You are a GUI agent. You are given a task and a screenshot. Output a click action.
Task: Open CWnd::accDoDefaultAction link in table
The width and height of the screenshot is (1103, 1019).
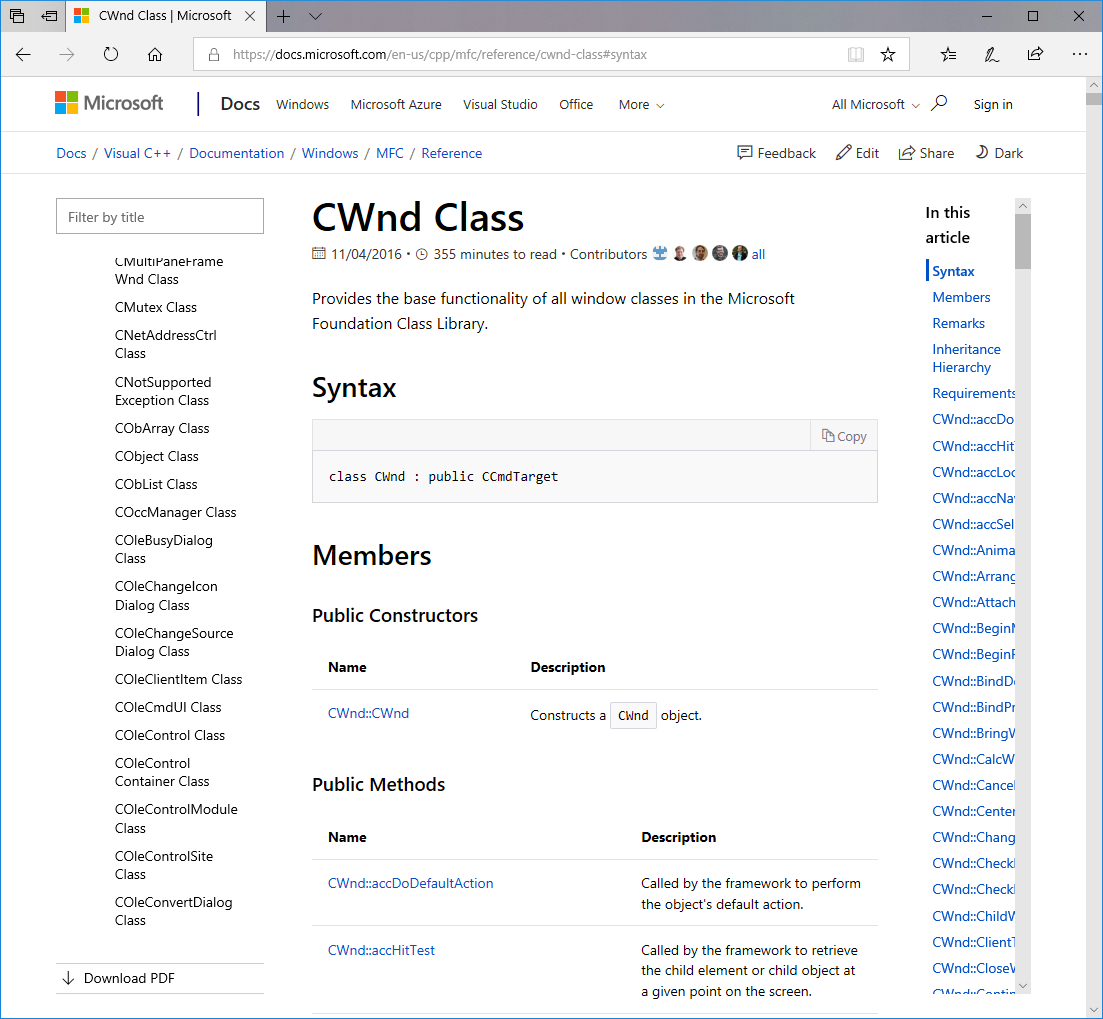(410, 883)
